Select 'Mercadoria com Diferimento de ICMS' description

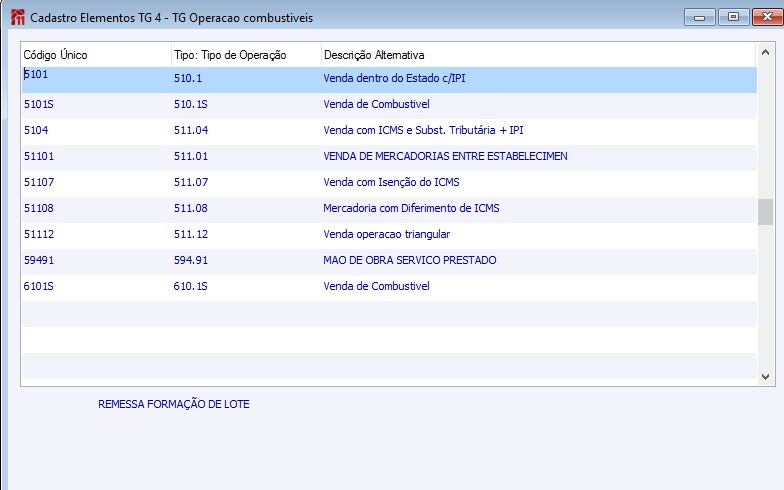(411, 208)
